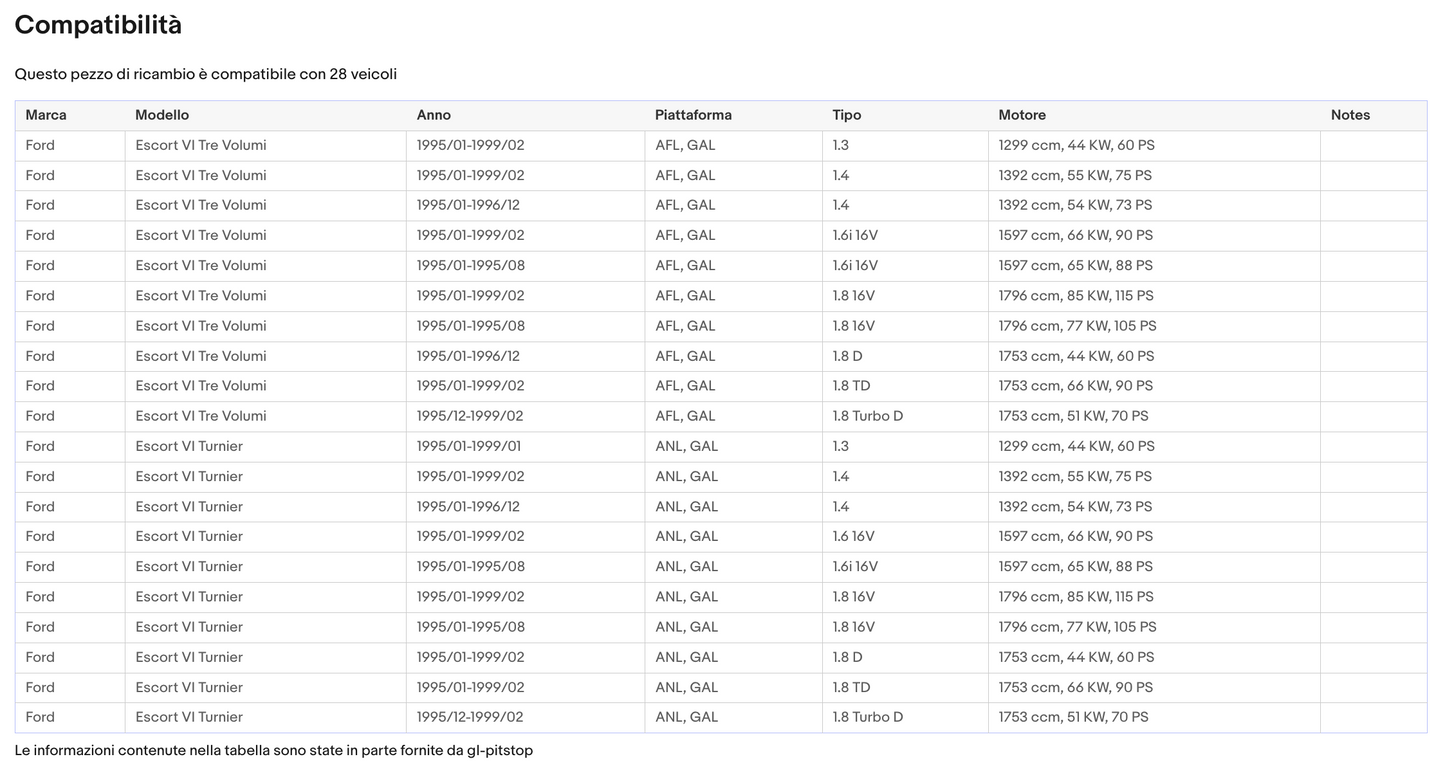Select "Ford" in the Turnier 1.8 D row
This screenshot has height=777, width=1445.
(40, 657)
